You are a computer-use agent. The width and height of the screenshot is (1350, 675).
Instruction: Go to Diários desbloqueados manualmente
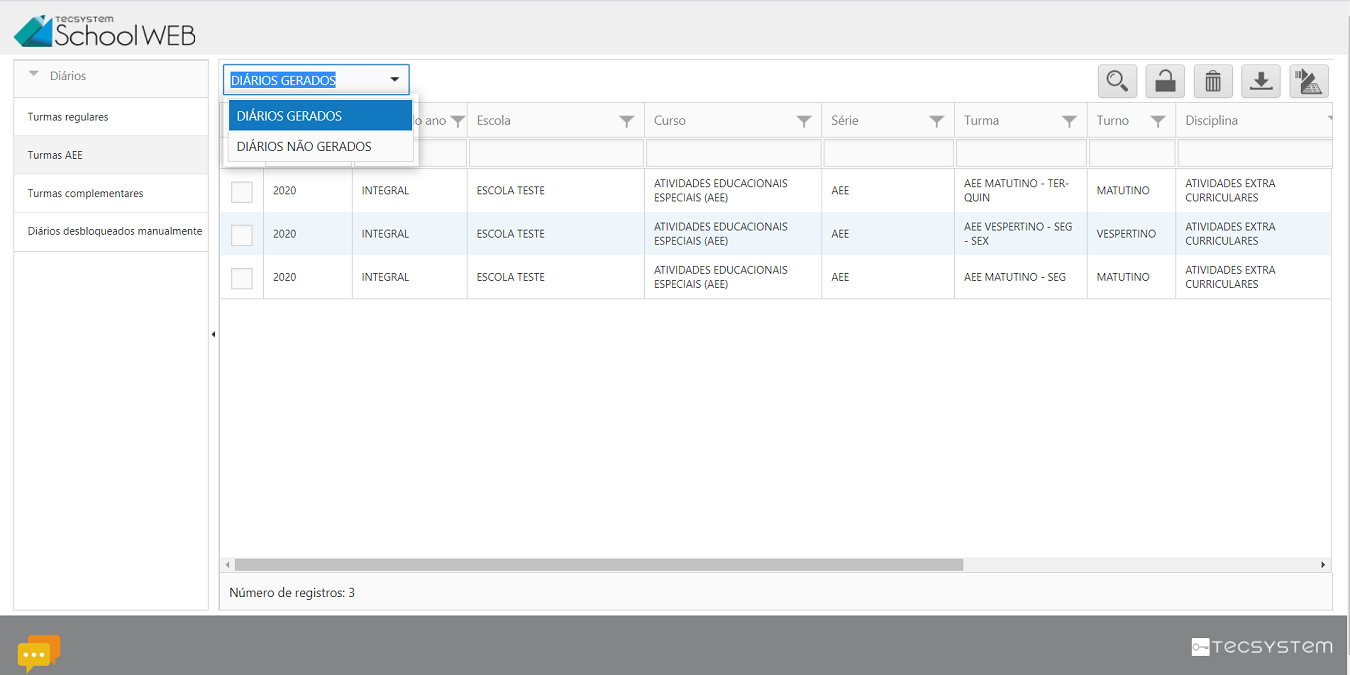(115, 231)
